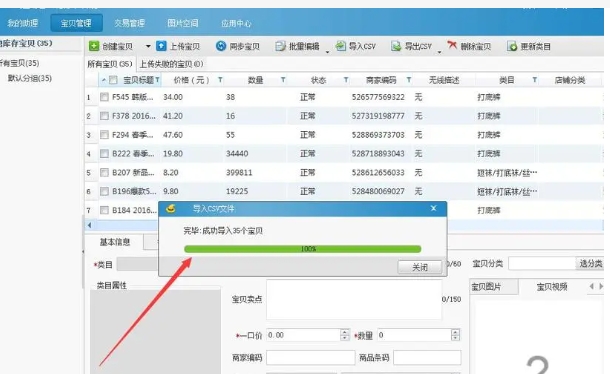Click the 商品条码 input field
Screen dimensions: 610x374
[427, 358]
